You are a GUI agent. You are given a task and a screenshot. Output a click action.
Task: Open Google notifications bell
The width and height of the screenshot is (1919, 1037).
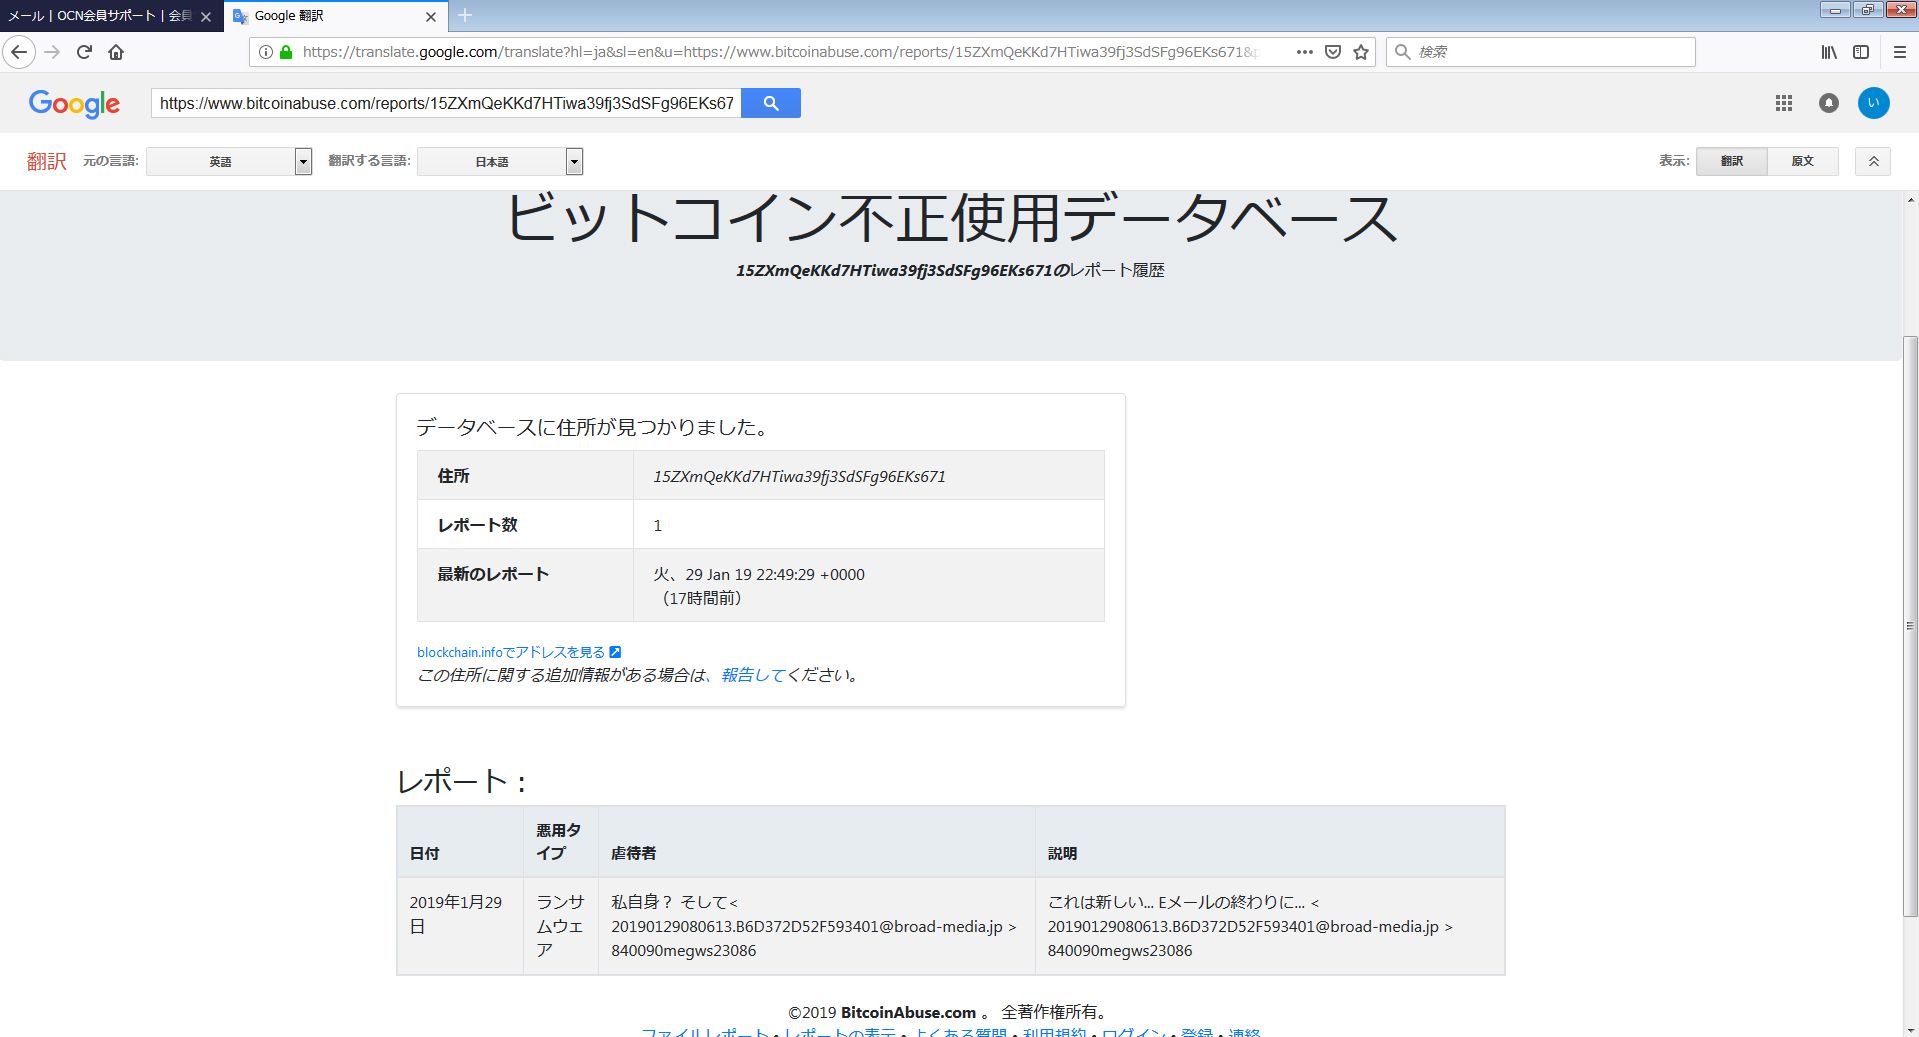1828,103
